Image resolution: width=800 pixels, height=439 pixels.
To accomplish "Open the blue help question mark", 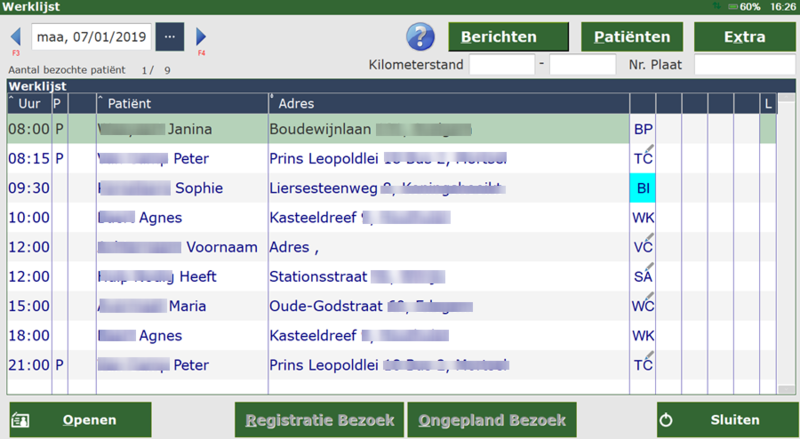I will pos(420,37).
